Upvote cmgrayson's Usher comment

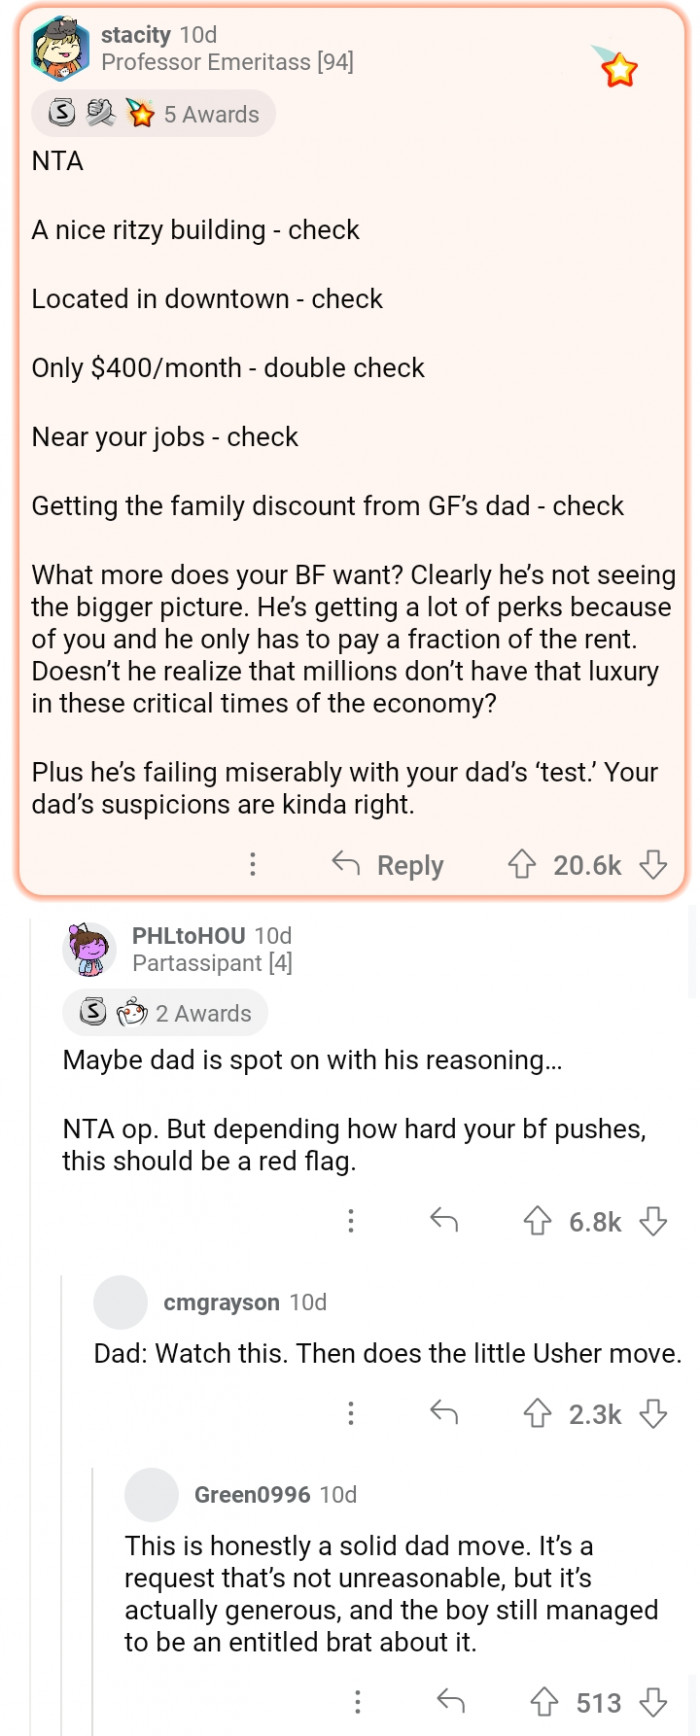(538, 1414)
